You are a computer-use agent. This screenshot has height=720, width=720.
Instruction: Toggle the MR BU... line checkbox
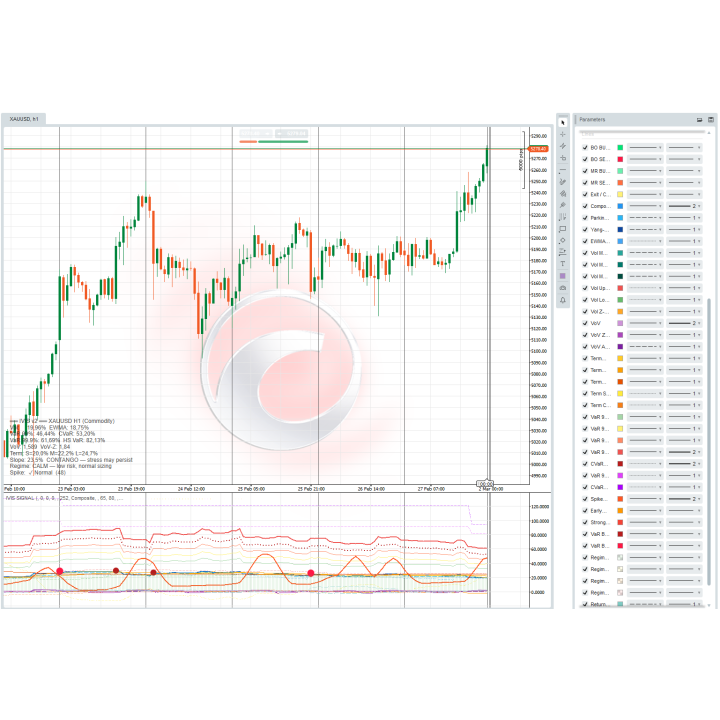(x=585, y=171)
